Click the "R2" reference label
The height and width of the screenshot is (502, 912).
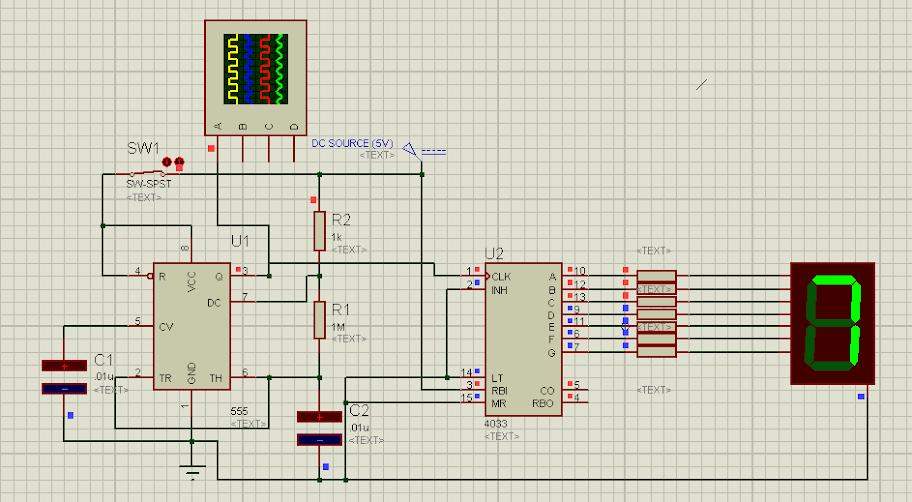pos(341,220)
